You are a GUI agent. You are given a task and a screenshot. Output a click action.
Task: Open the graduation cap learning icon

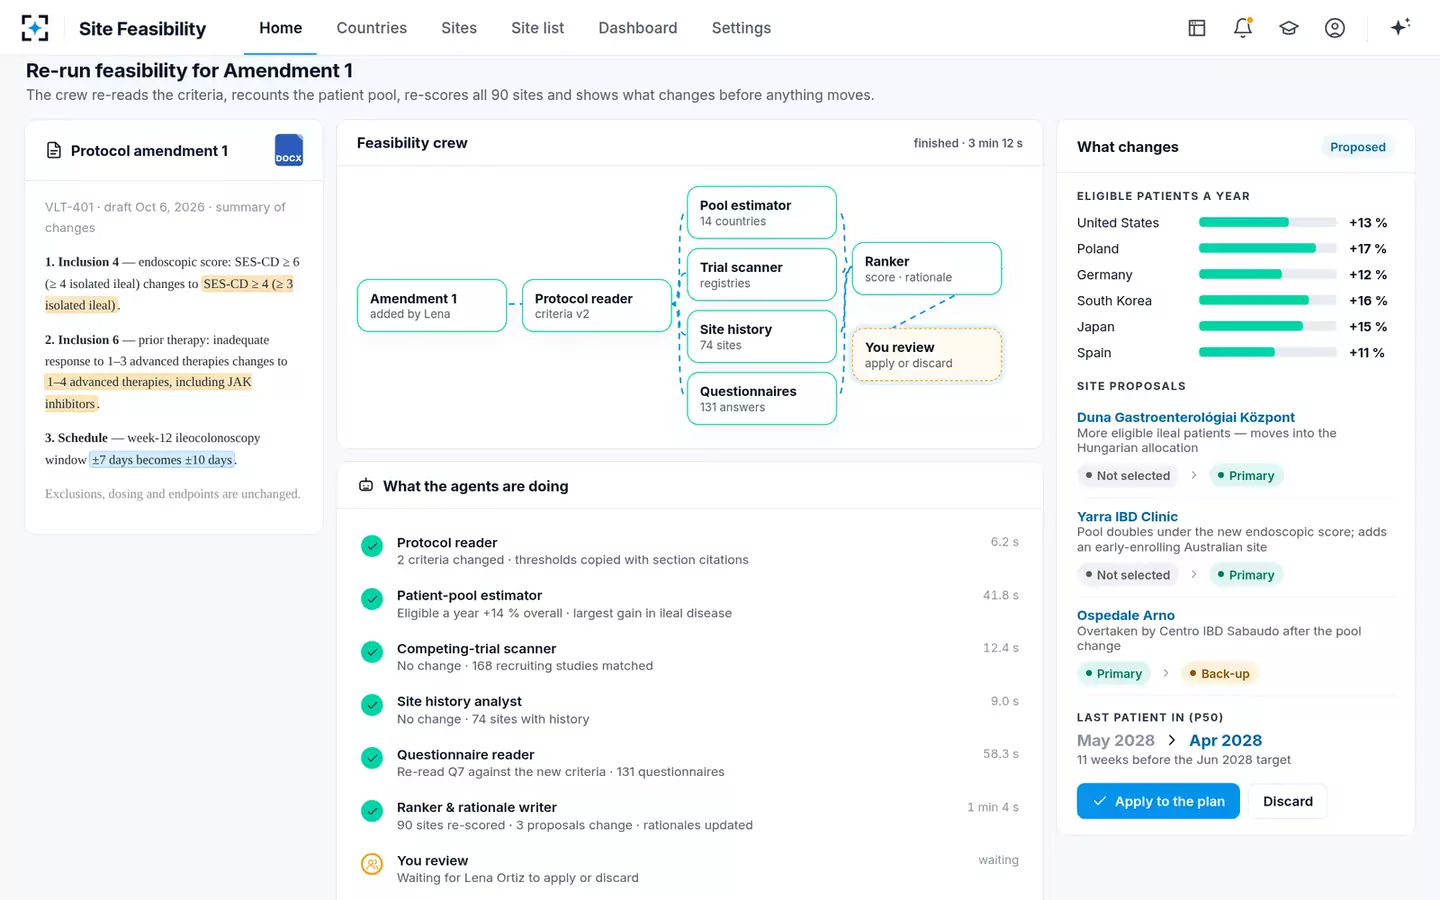(x=1289, y=28)
